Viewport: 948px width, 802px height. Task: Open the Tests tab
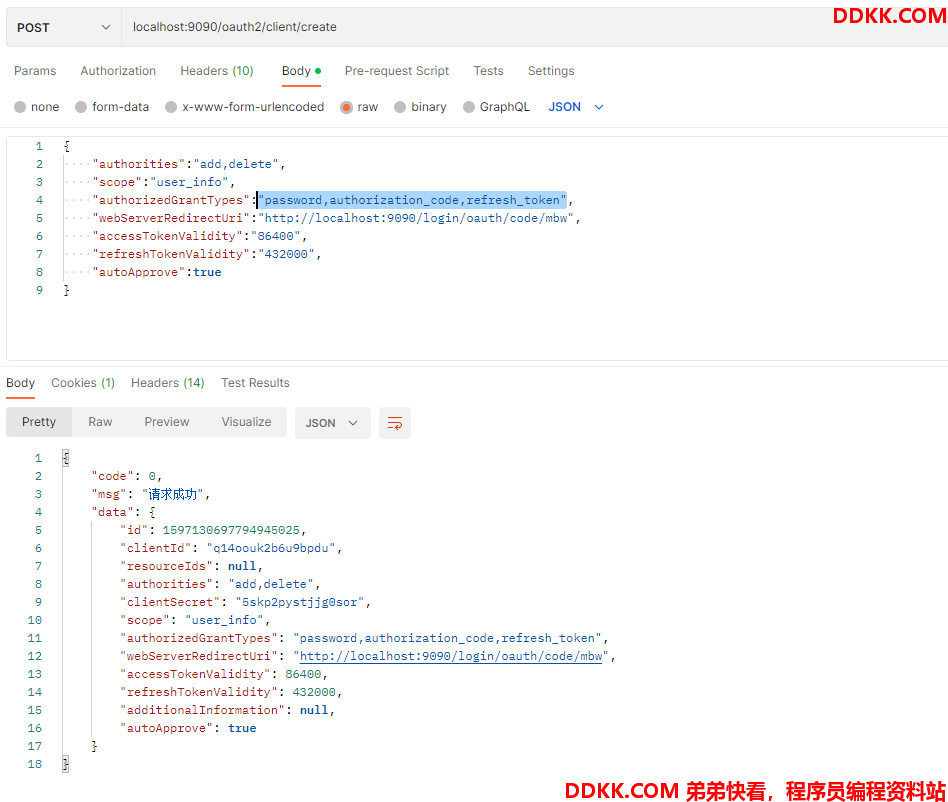(488, 71)
